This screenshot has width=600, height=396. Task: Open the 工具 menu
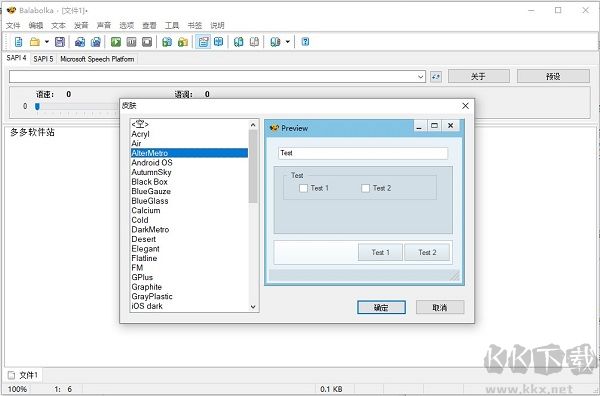tap(172, 25)
